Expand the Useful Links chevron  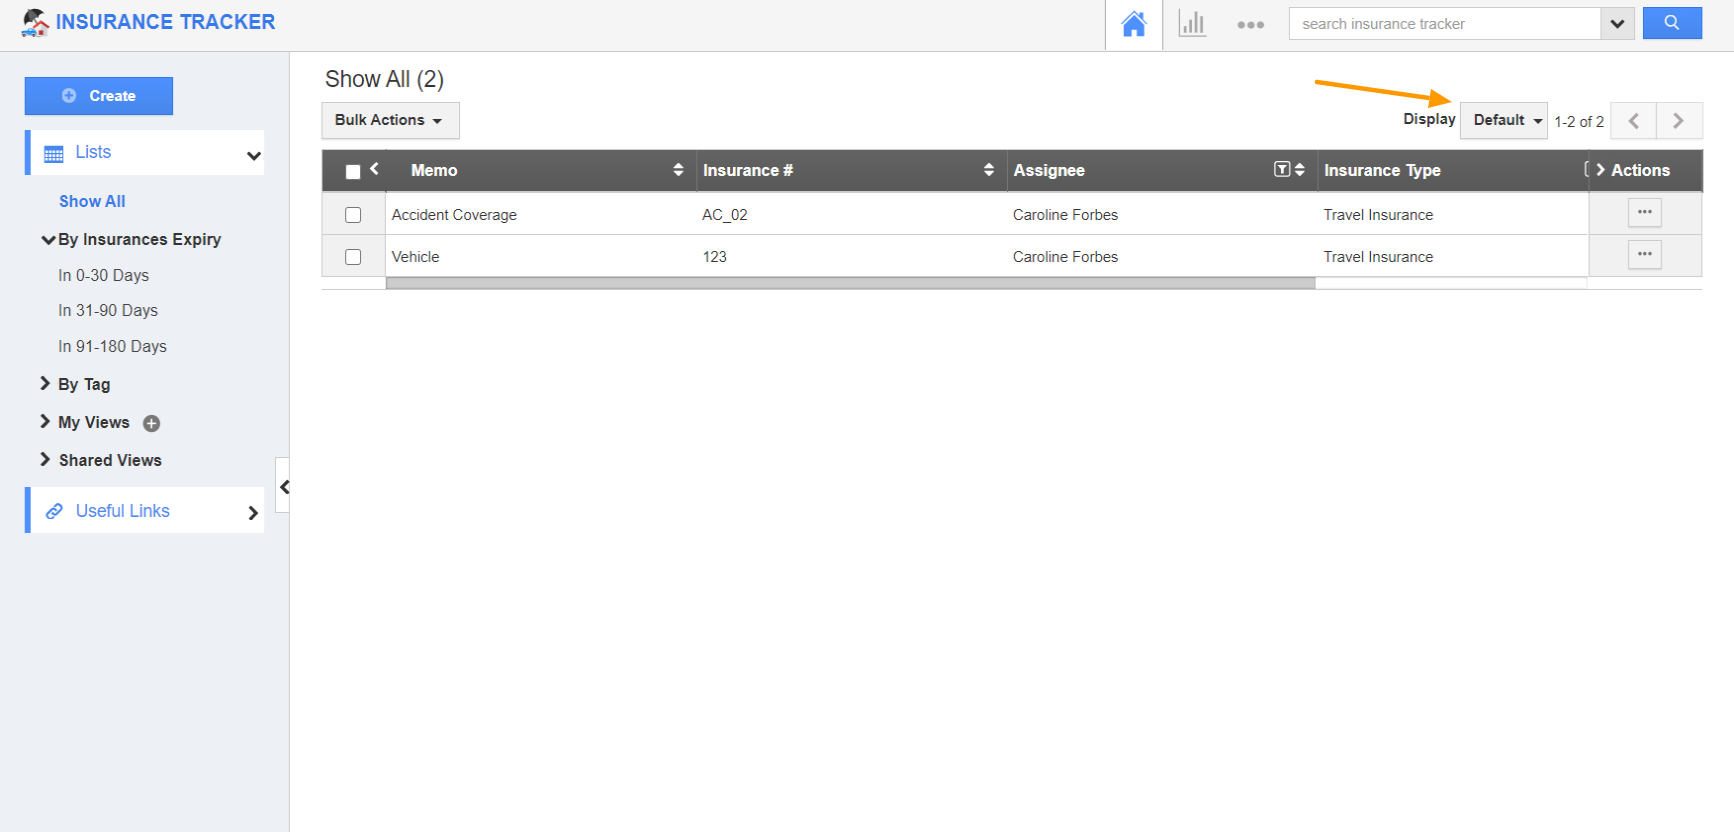253,513
